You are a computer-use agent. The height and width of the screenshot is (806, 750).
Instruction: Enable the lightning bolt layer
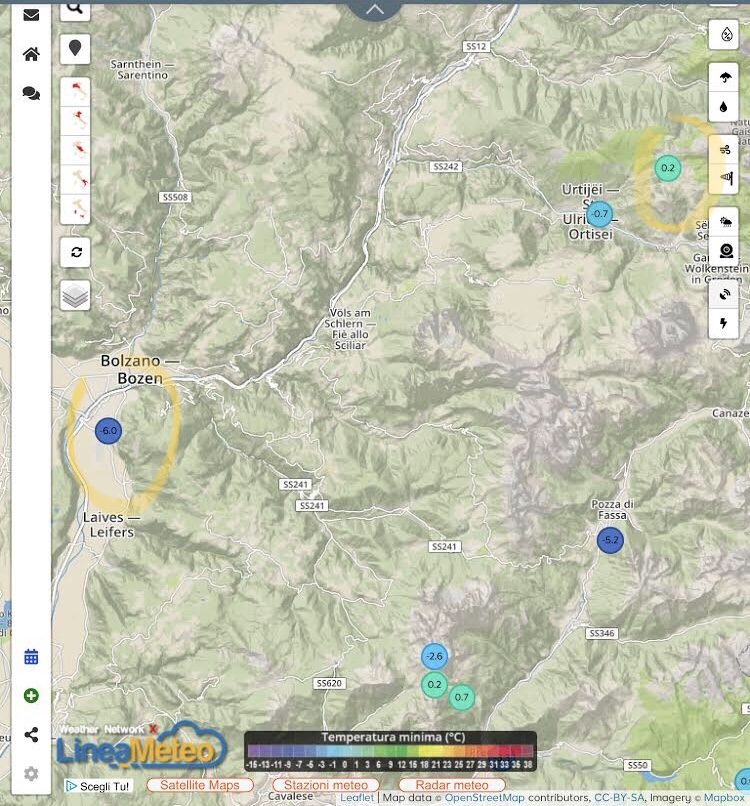click(725, 323)
